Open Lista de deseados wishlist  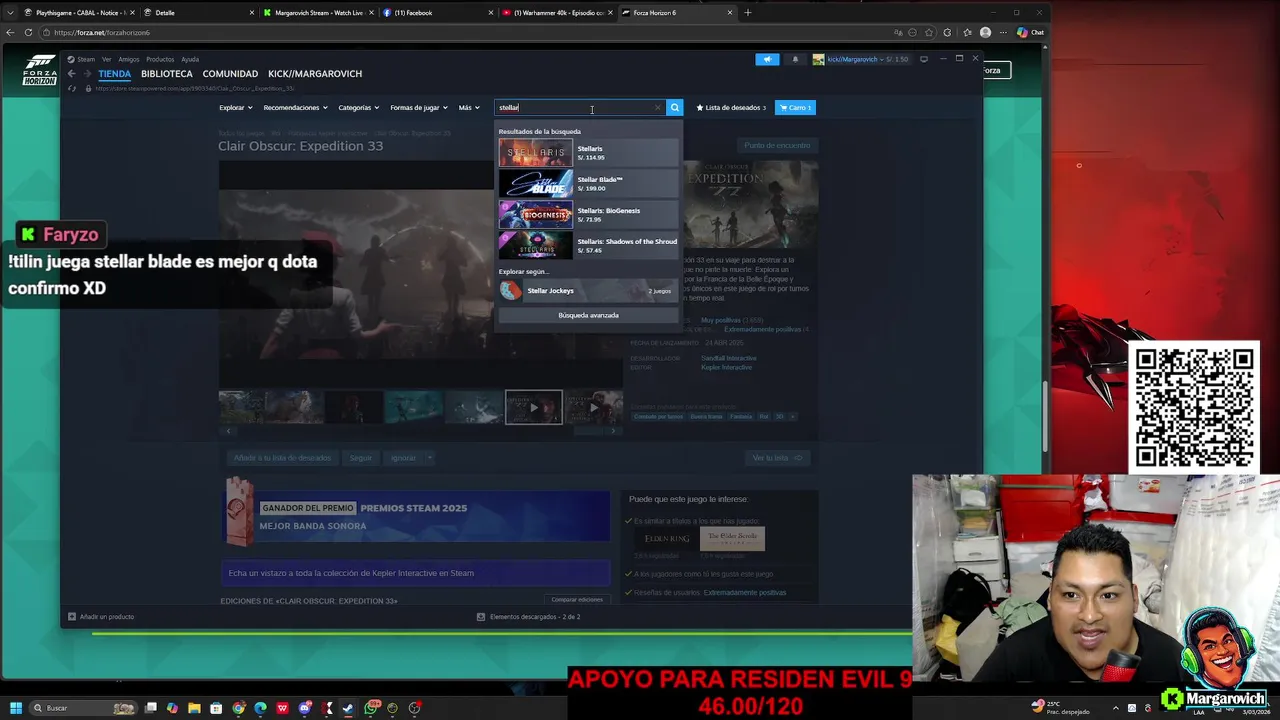731,107
